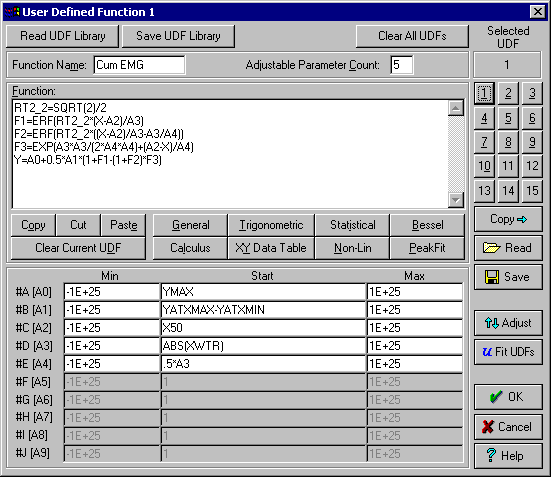Open the Calculus functions list
This screenshot has height=477, width=551.
(x=190, y=248)
